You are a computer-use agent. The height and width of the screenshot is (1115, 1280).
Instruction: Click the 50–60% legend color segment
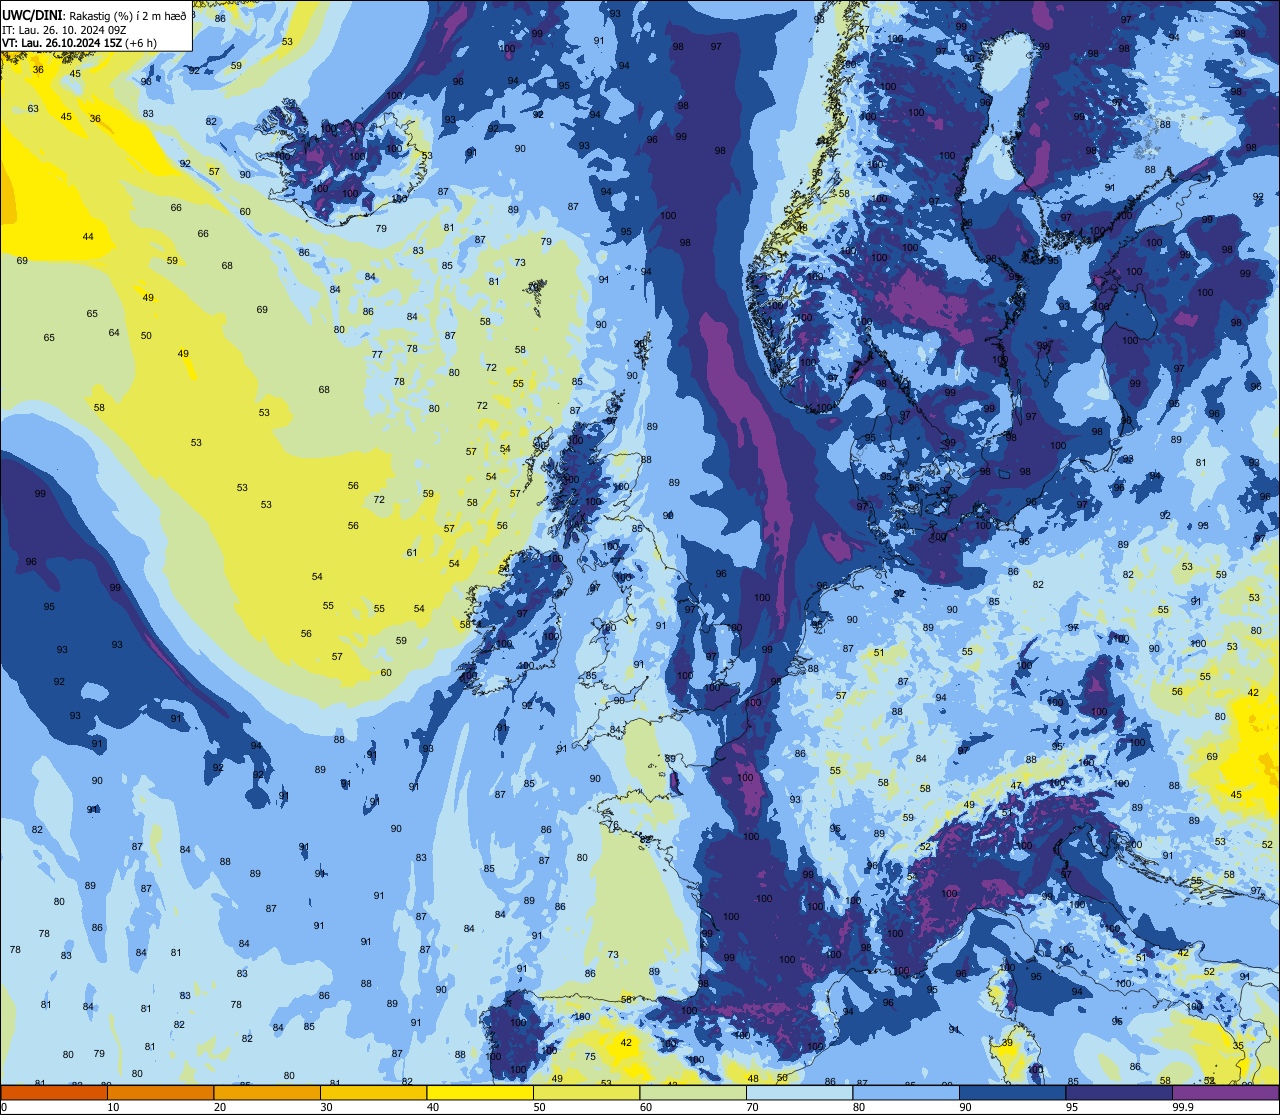coord(586,1092)
